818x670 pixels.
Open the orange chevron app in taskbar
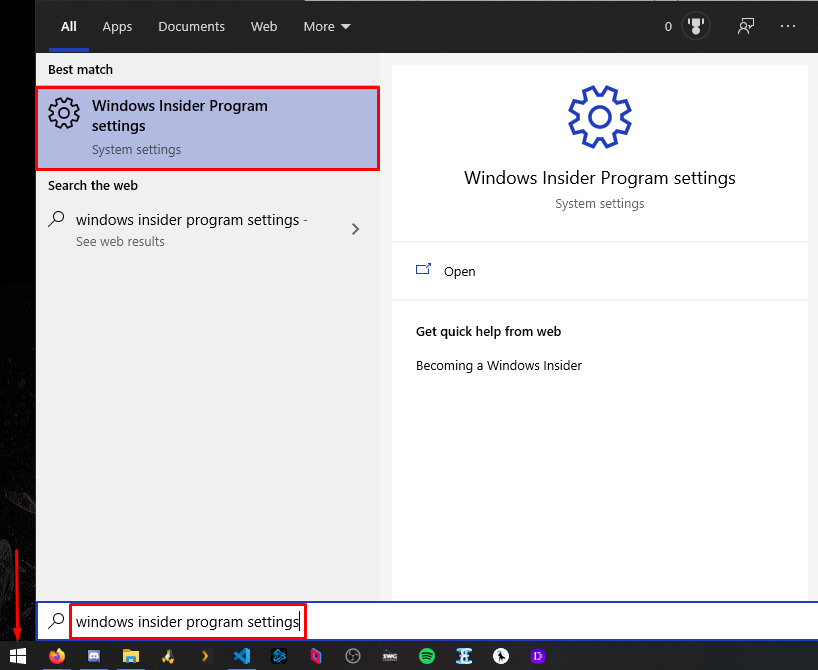click(205, 656)
